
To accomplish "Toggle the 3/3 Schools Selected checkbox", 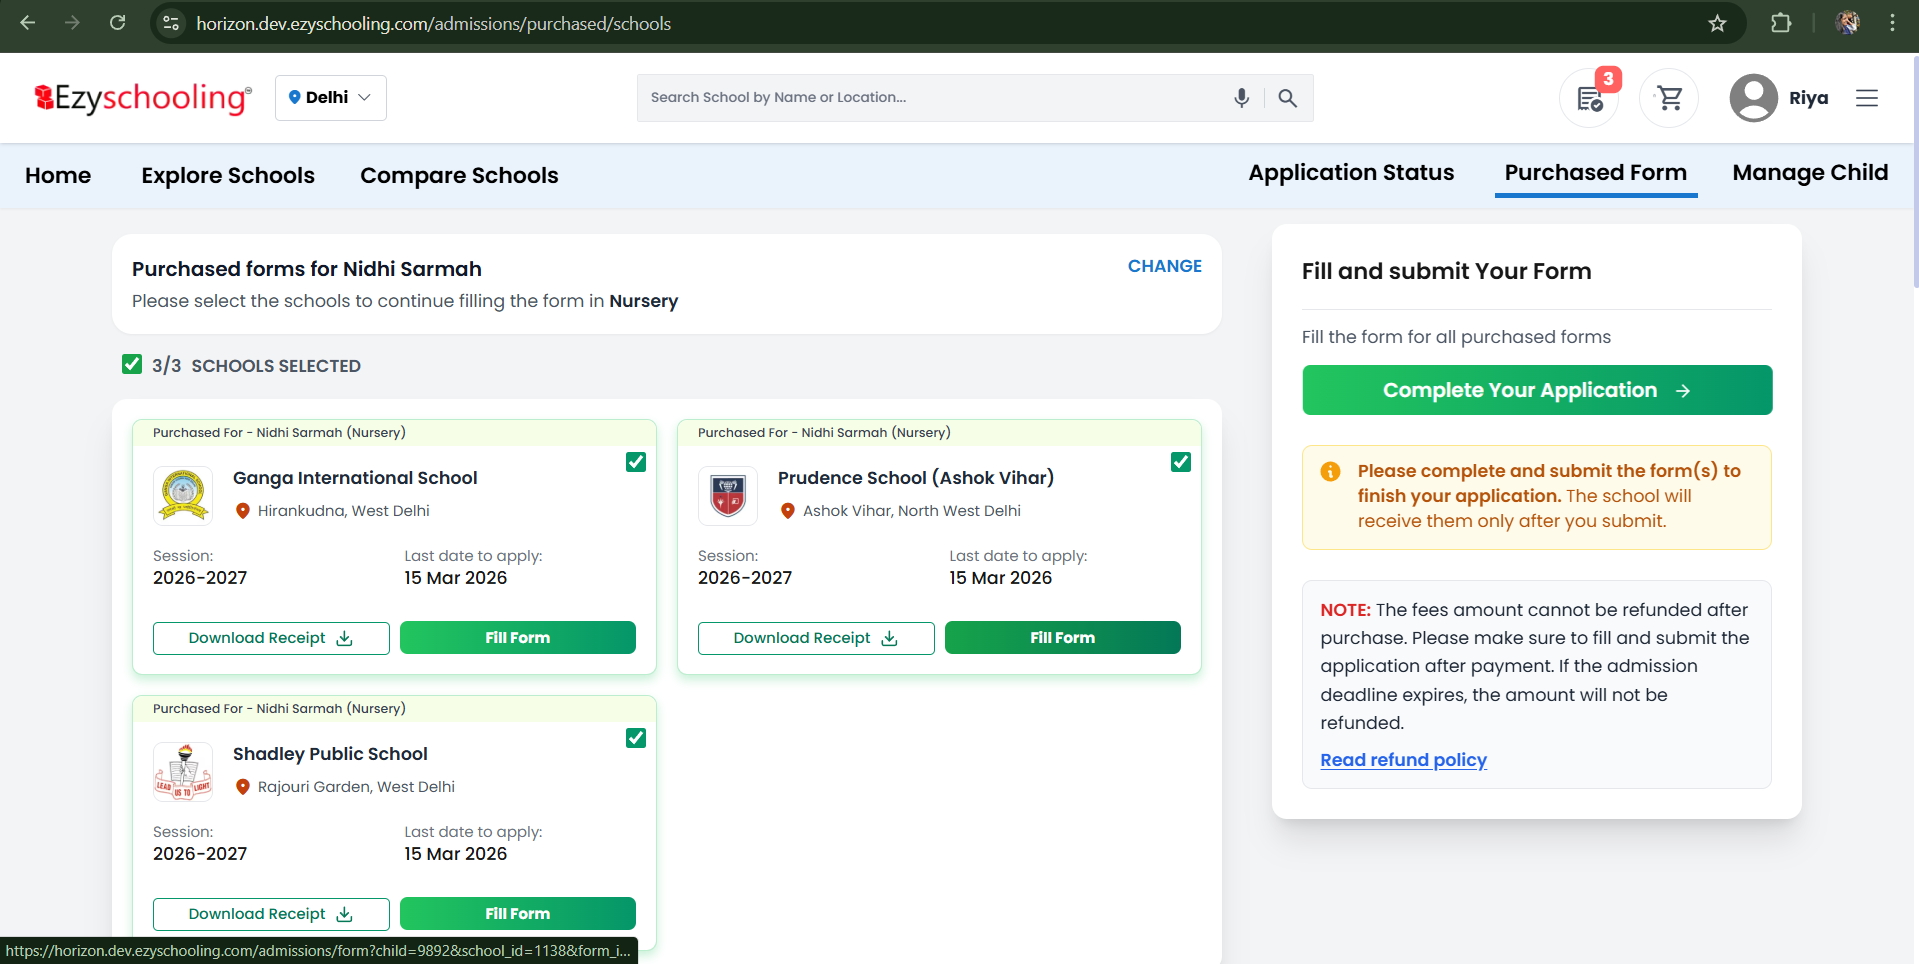I will click(132, 364).
